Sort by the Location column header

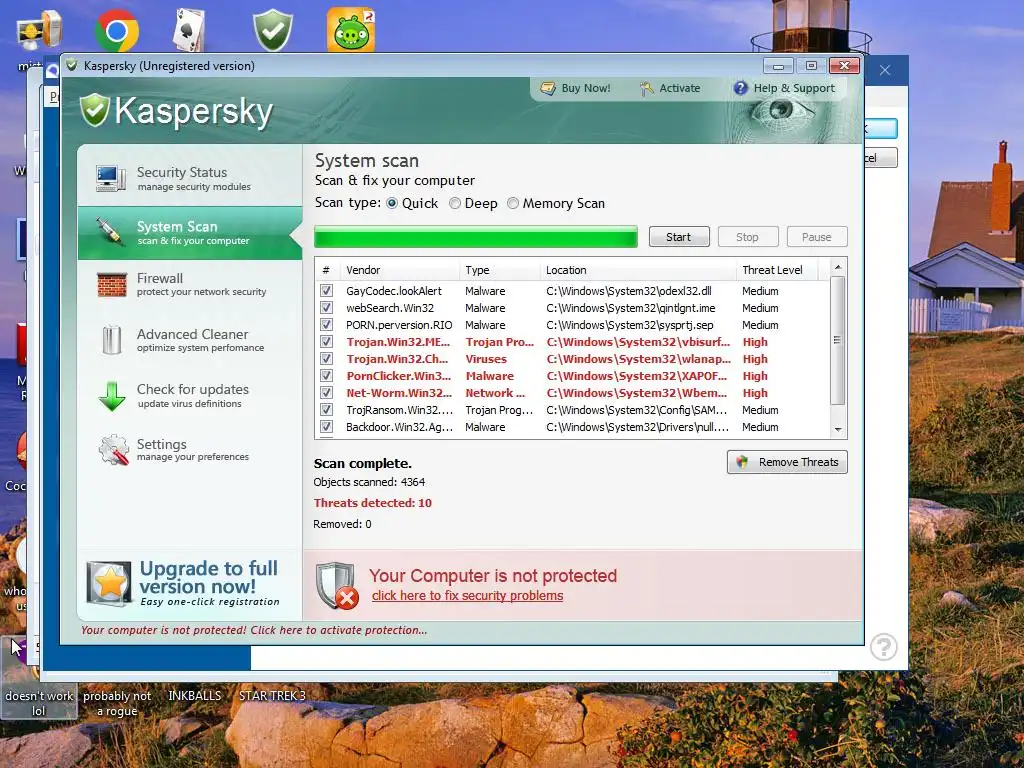point(639,270)
